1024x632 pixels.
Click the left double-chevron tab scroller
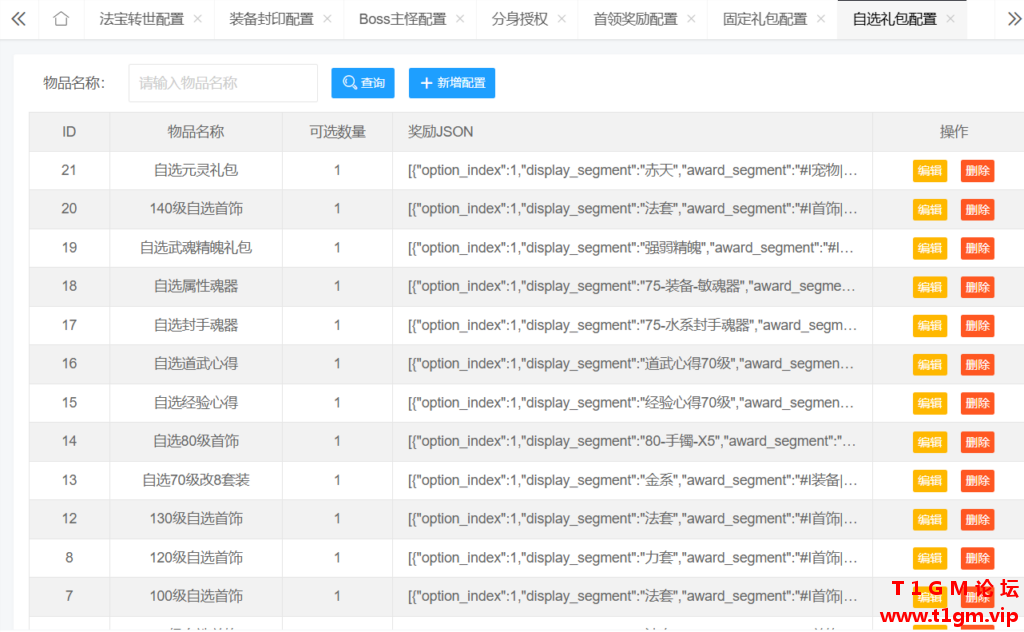click(x=18, y=19)
